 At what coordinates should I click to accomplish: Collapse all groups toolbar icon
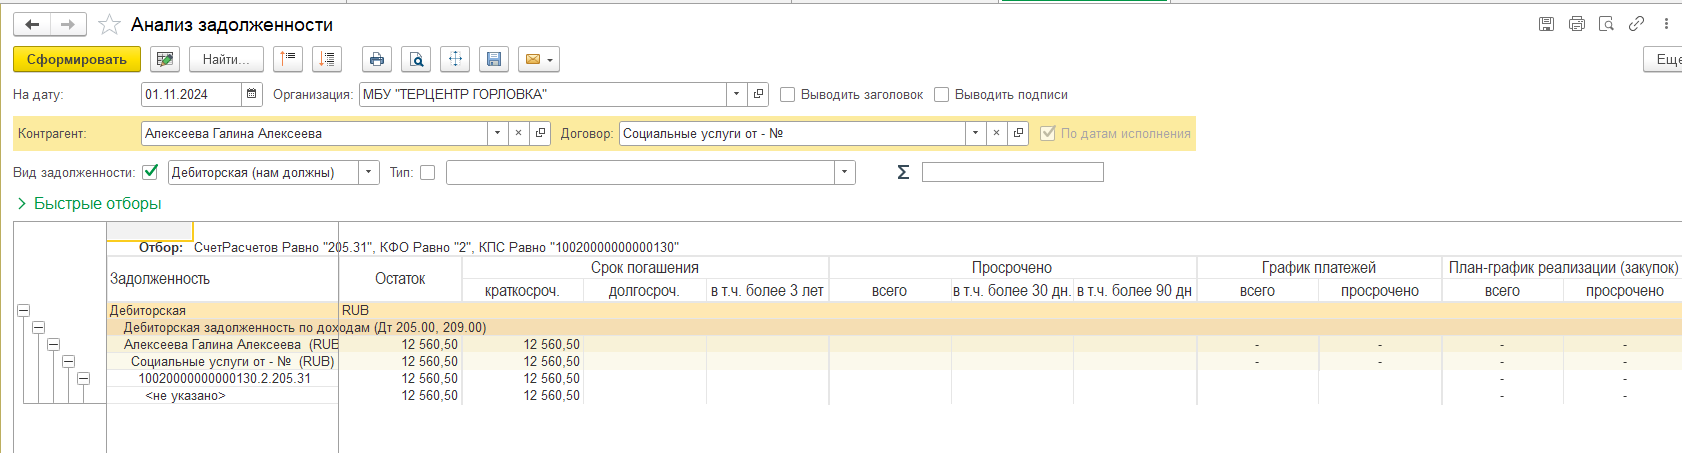(288, 59)
